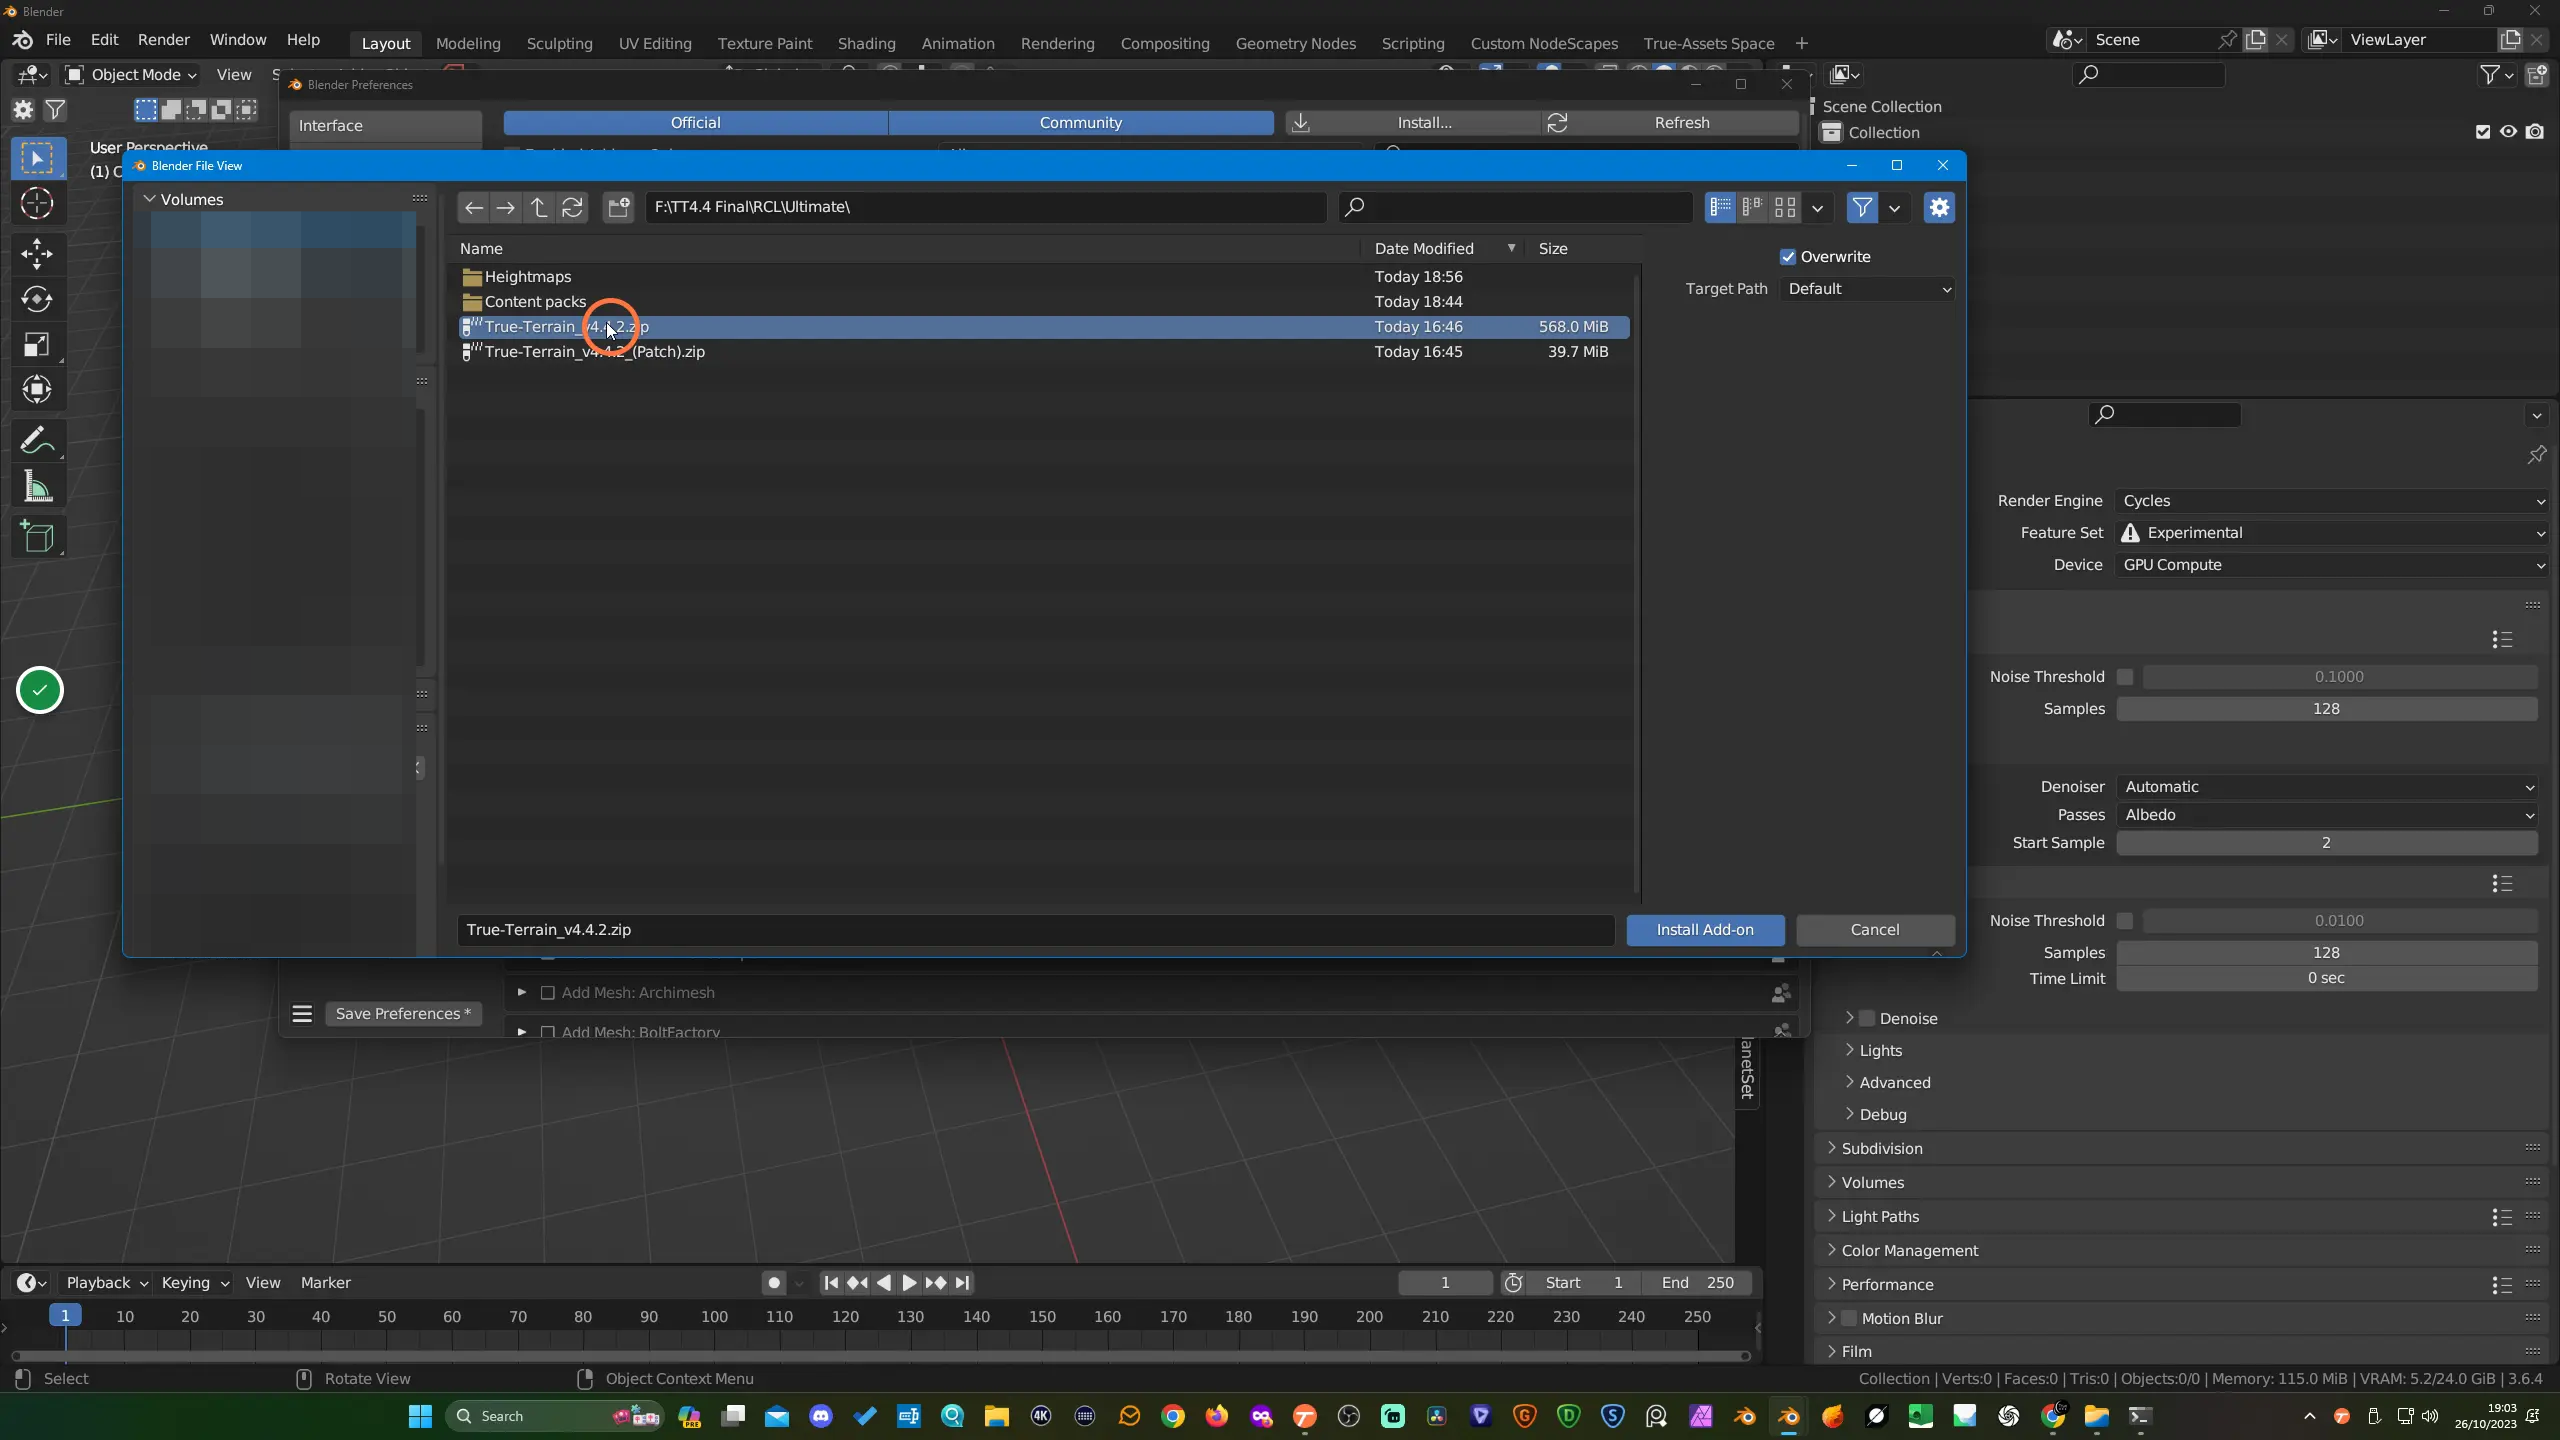The height and width of the screenshot is (1440, 2560).
Task: Open the Render menu
Action: pos(164,40)
